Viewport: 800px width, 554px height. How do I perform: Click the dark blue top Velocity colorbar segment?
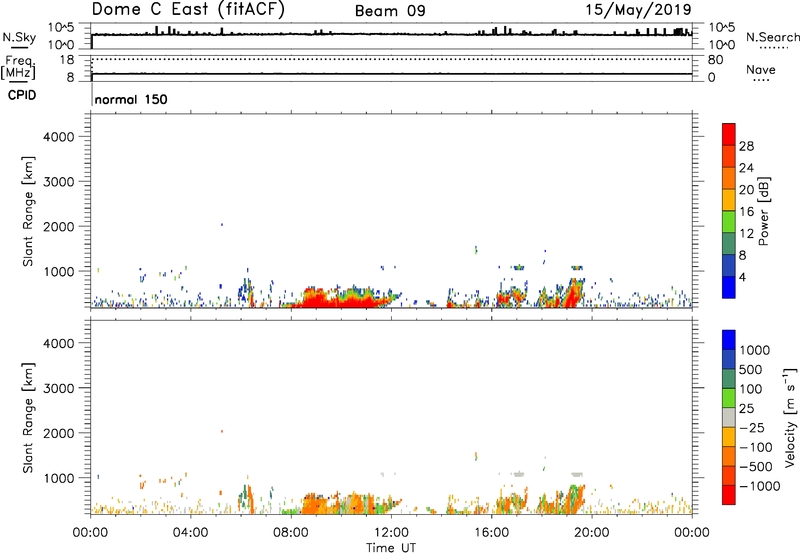729,340
